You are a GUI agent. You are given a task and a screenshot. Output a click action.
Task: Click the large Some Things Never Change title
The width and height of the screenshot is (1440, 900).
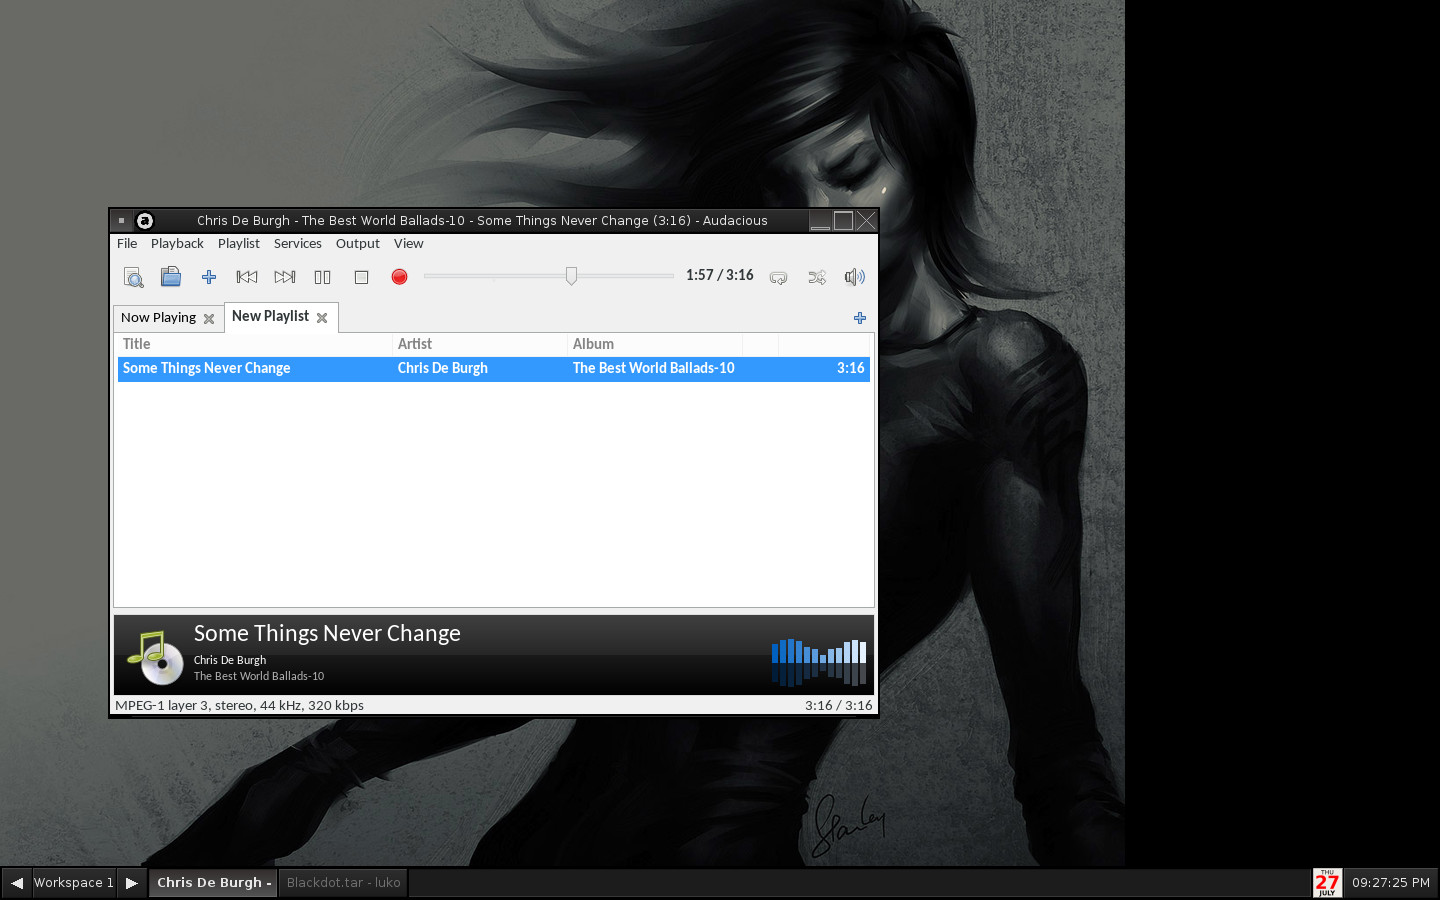click(x=327, y=633)
